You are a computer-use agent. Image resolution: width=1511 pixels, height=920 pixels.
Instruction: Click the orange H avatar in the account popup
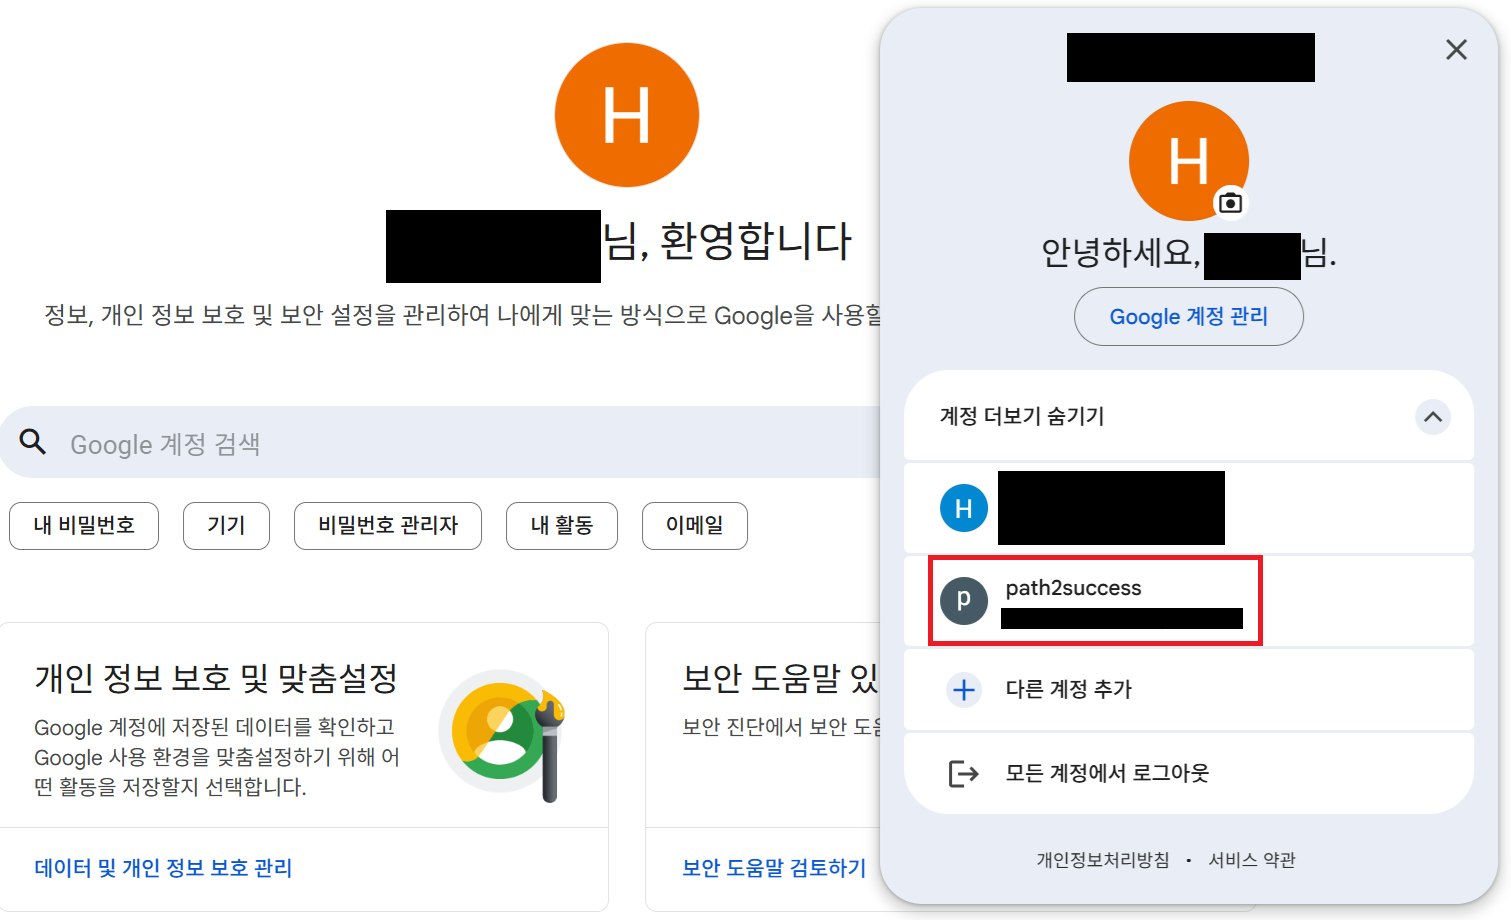coord(1188,161)
